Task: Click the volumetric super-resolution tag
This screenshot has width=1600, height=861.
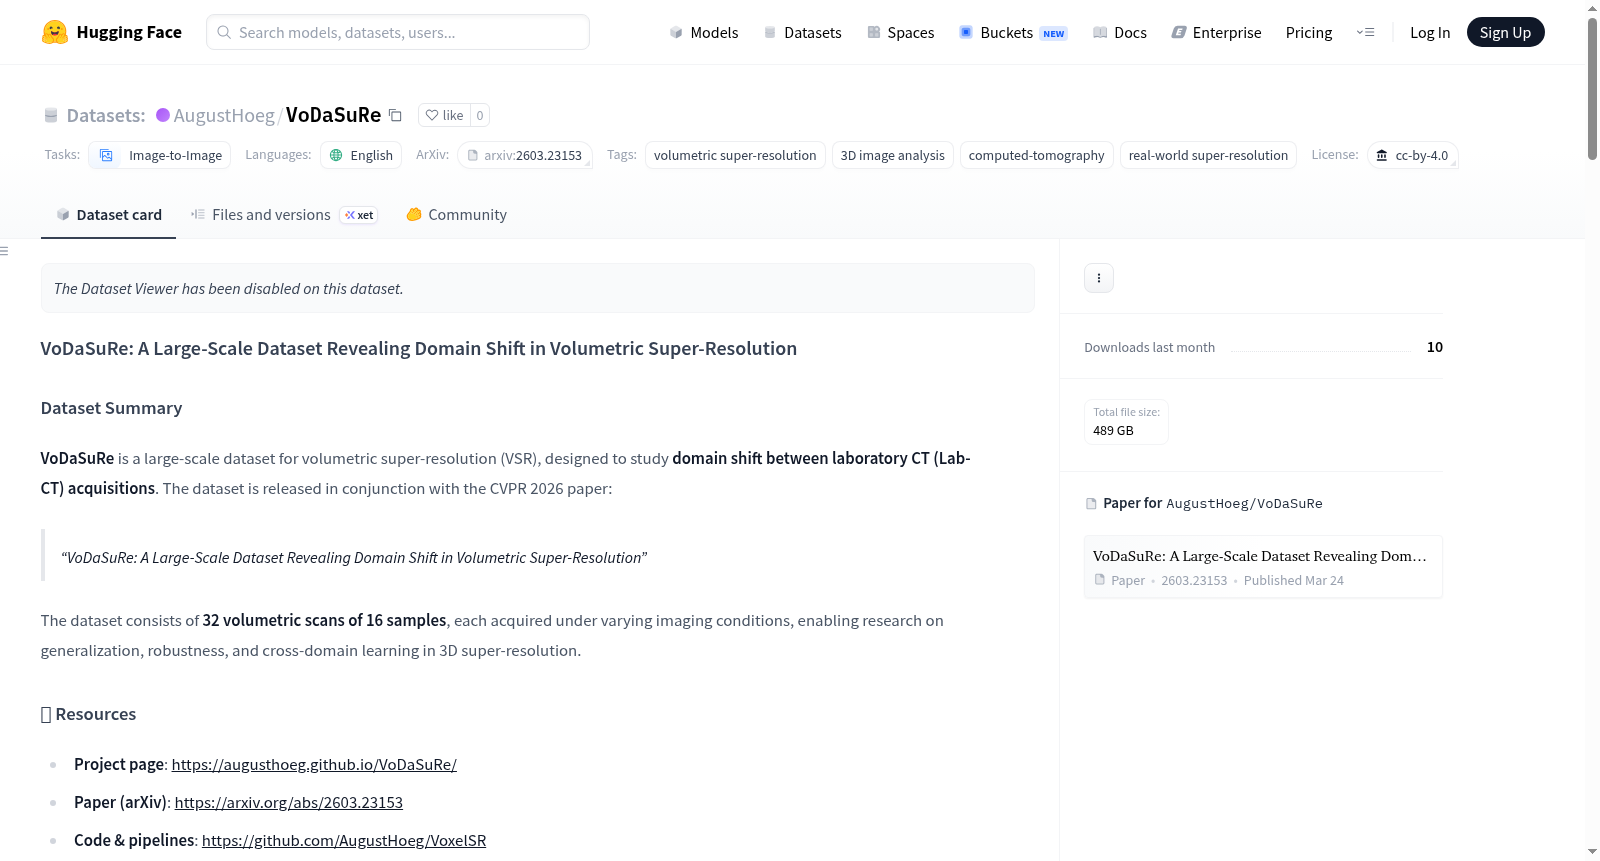Action: click(x=735, y=155)
